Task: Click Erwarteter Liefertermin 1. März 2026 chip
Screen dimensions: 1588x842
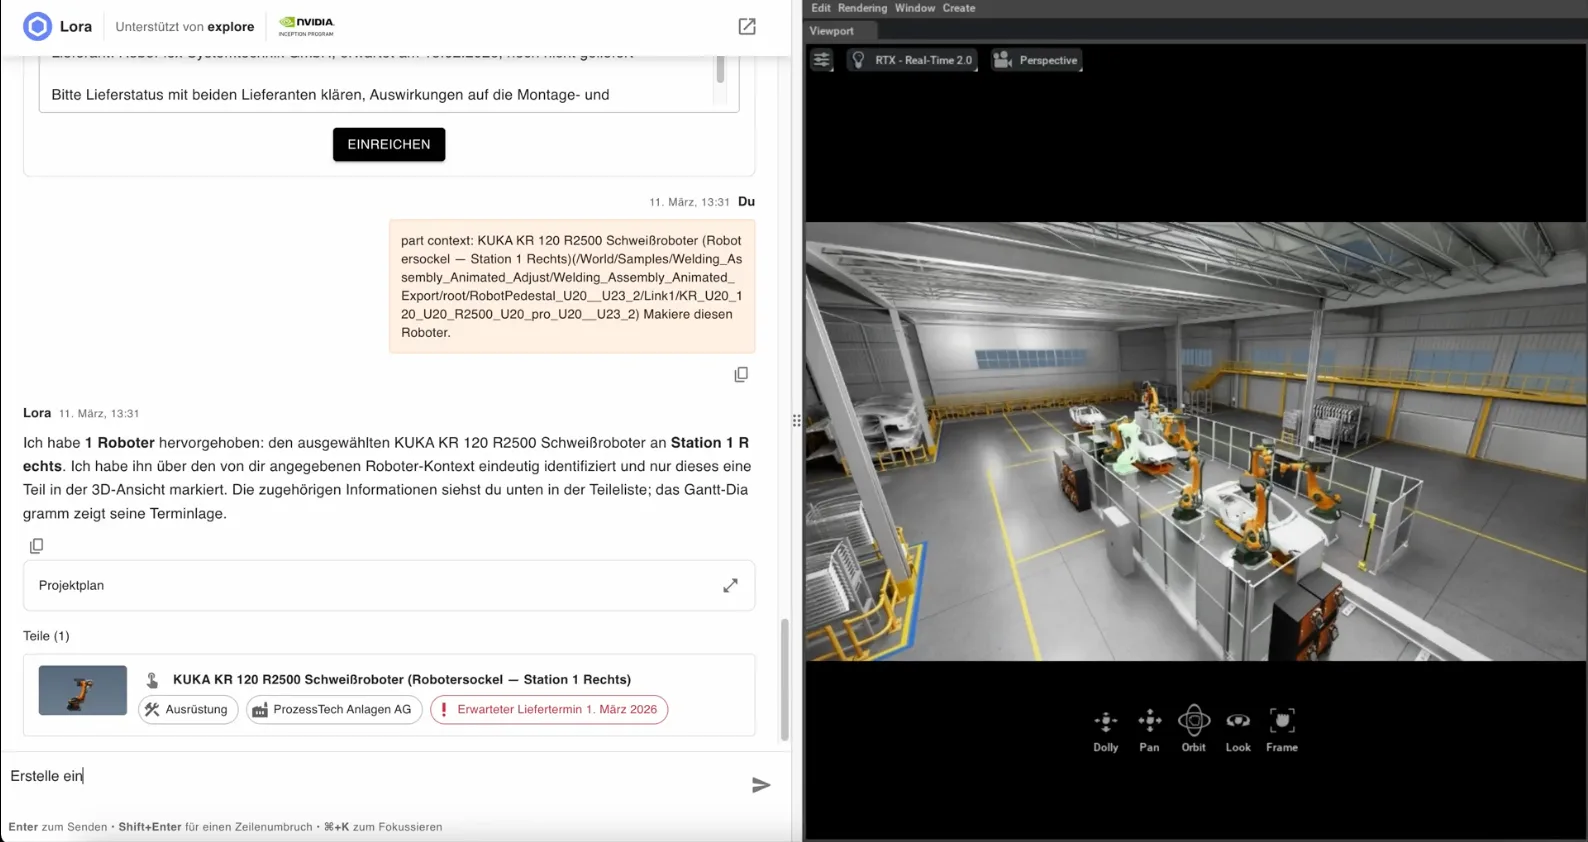Action: pos(549,710)
